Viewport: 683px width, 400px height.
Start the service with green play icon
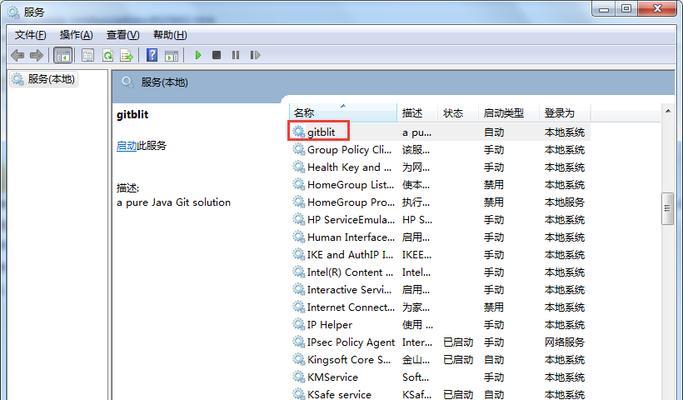198,55
